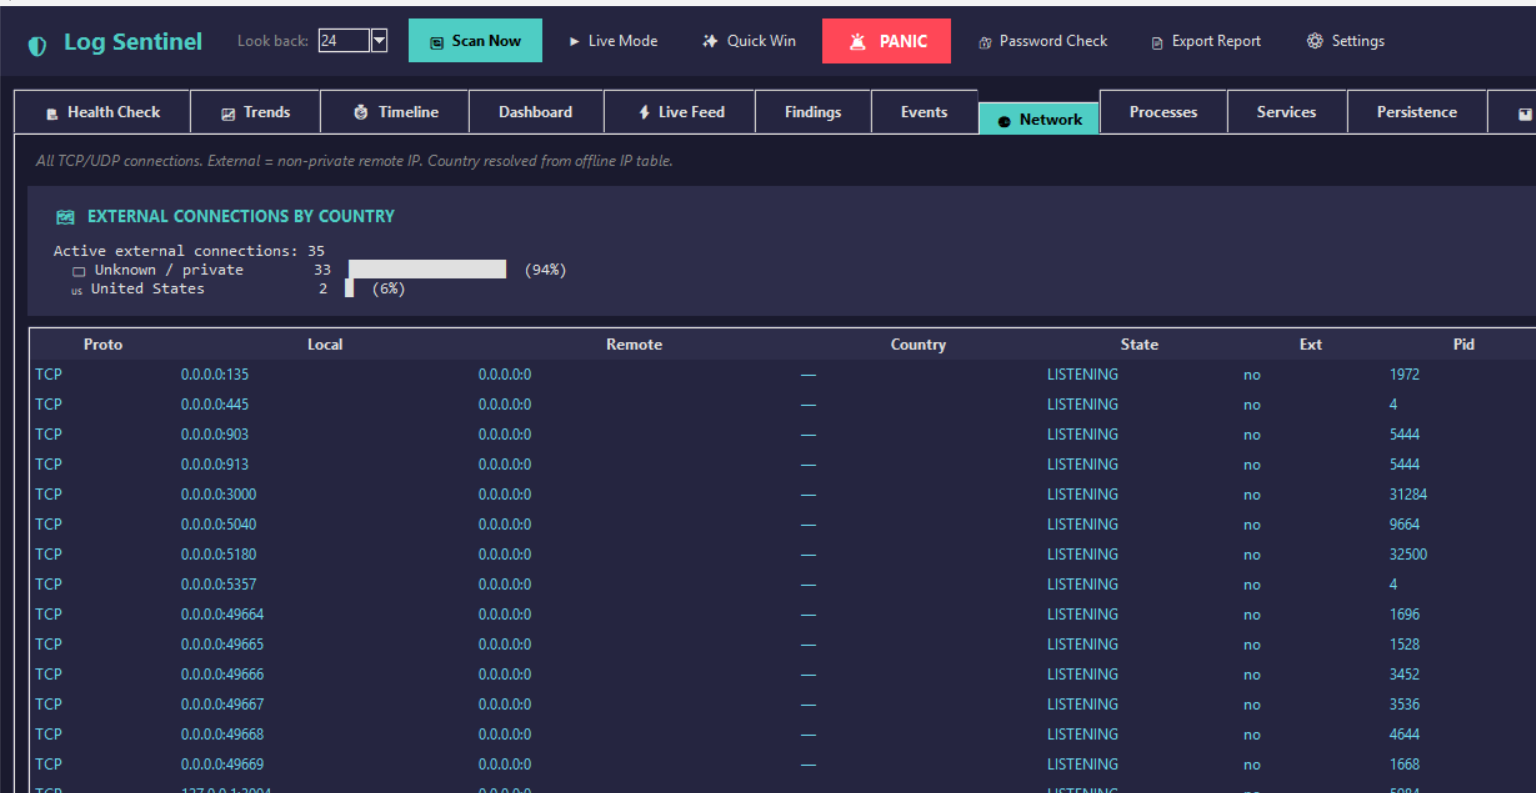1536x793 pixels.
Task: Sort by Proto column header
Action: coord(103,344)
